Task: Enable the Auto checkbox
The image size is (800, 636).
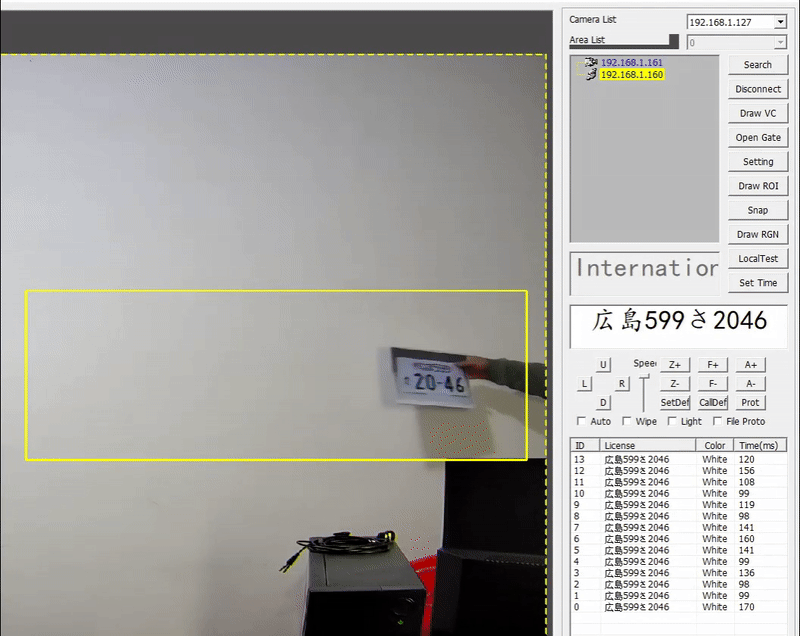Action: point(583,421)
